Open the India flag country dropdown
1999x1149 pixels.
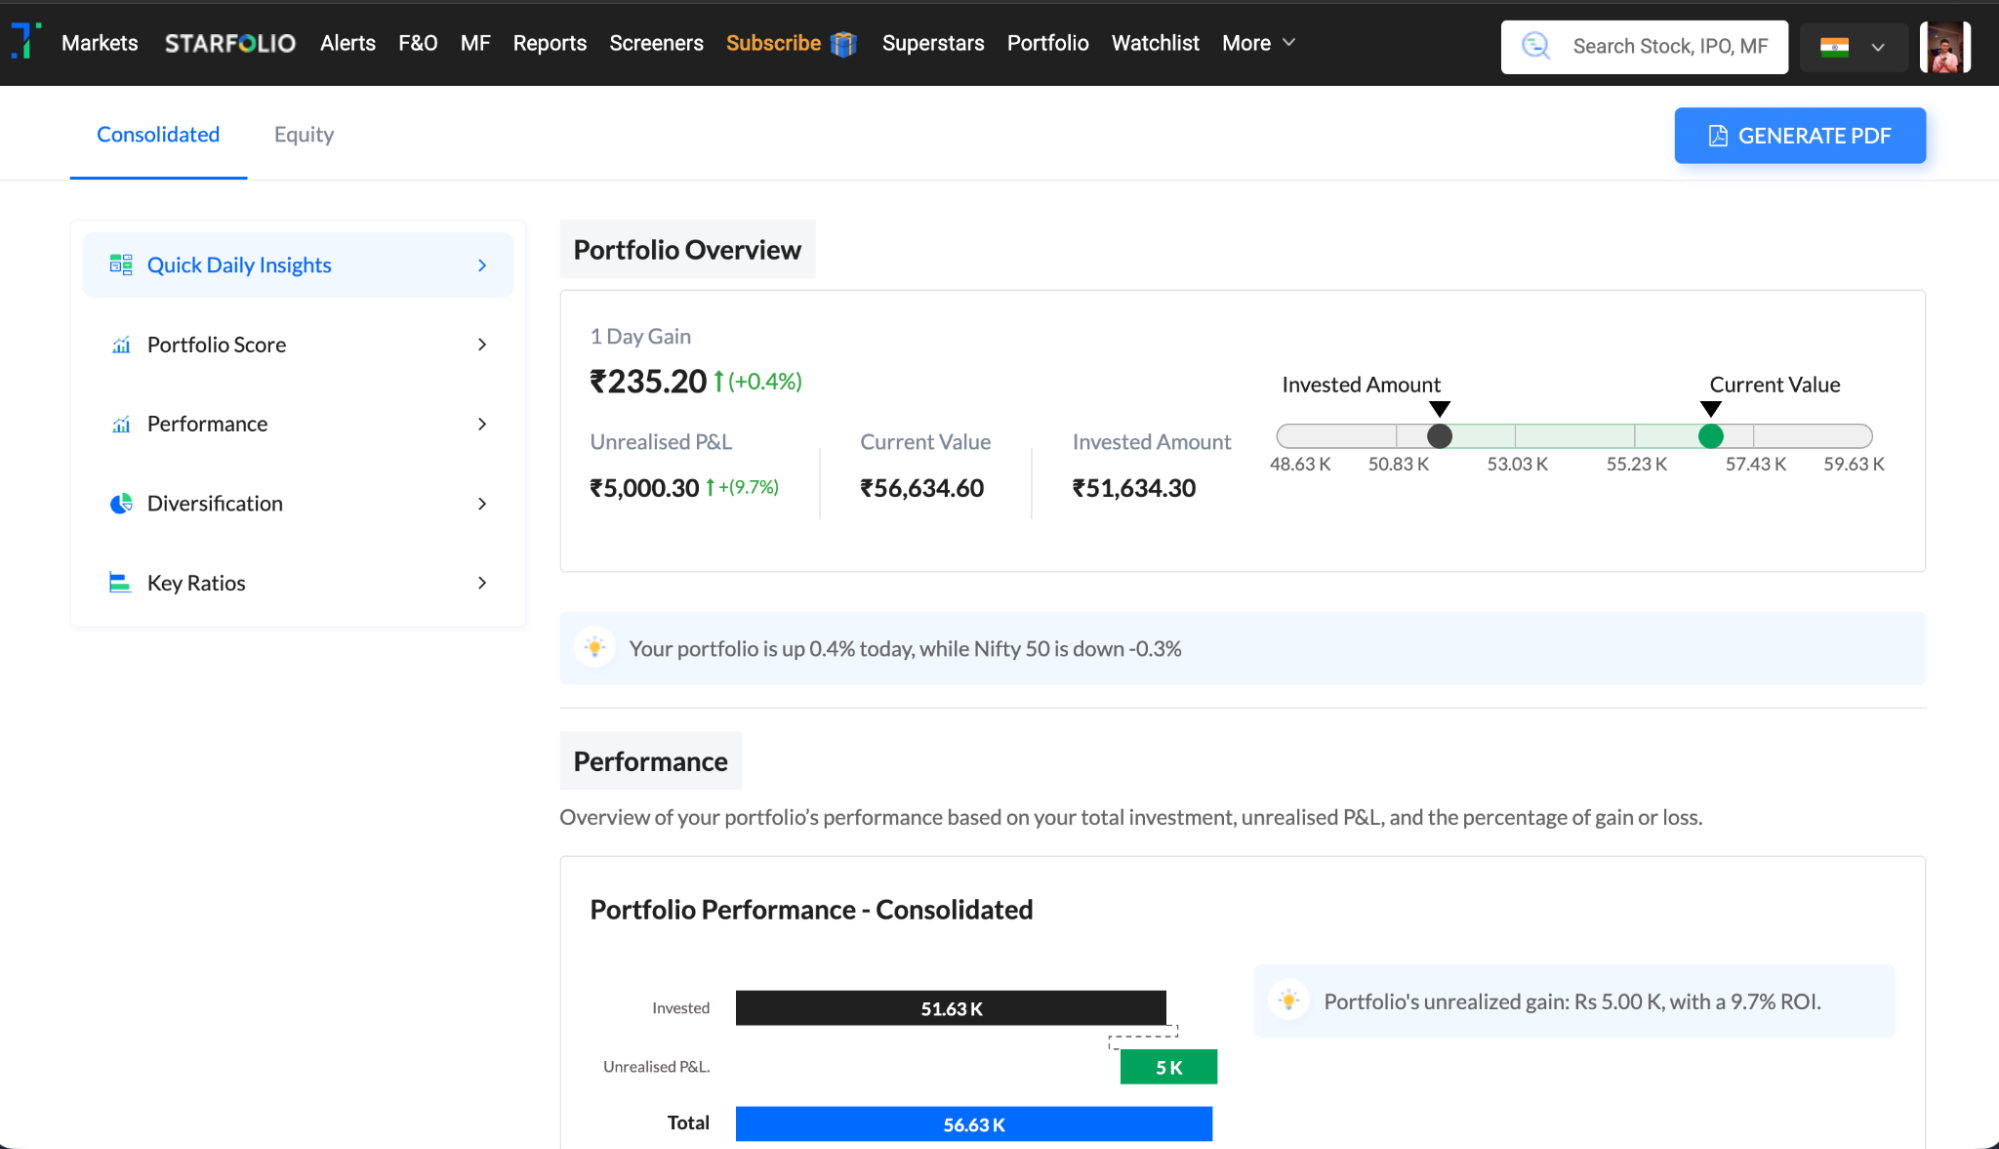pos(1852,47)
